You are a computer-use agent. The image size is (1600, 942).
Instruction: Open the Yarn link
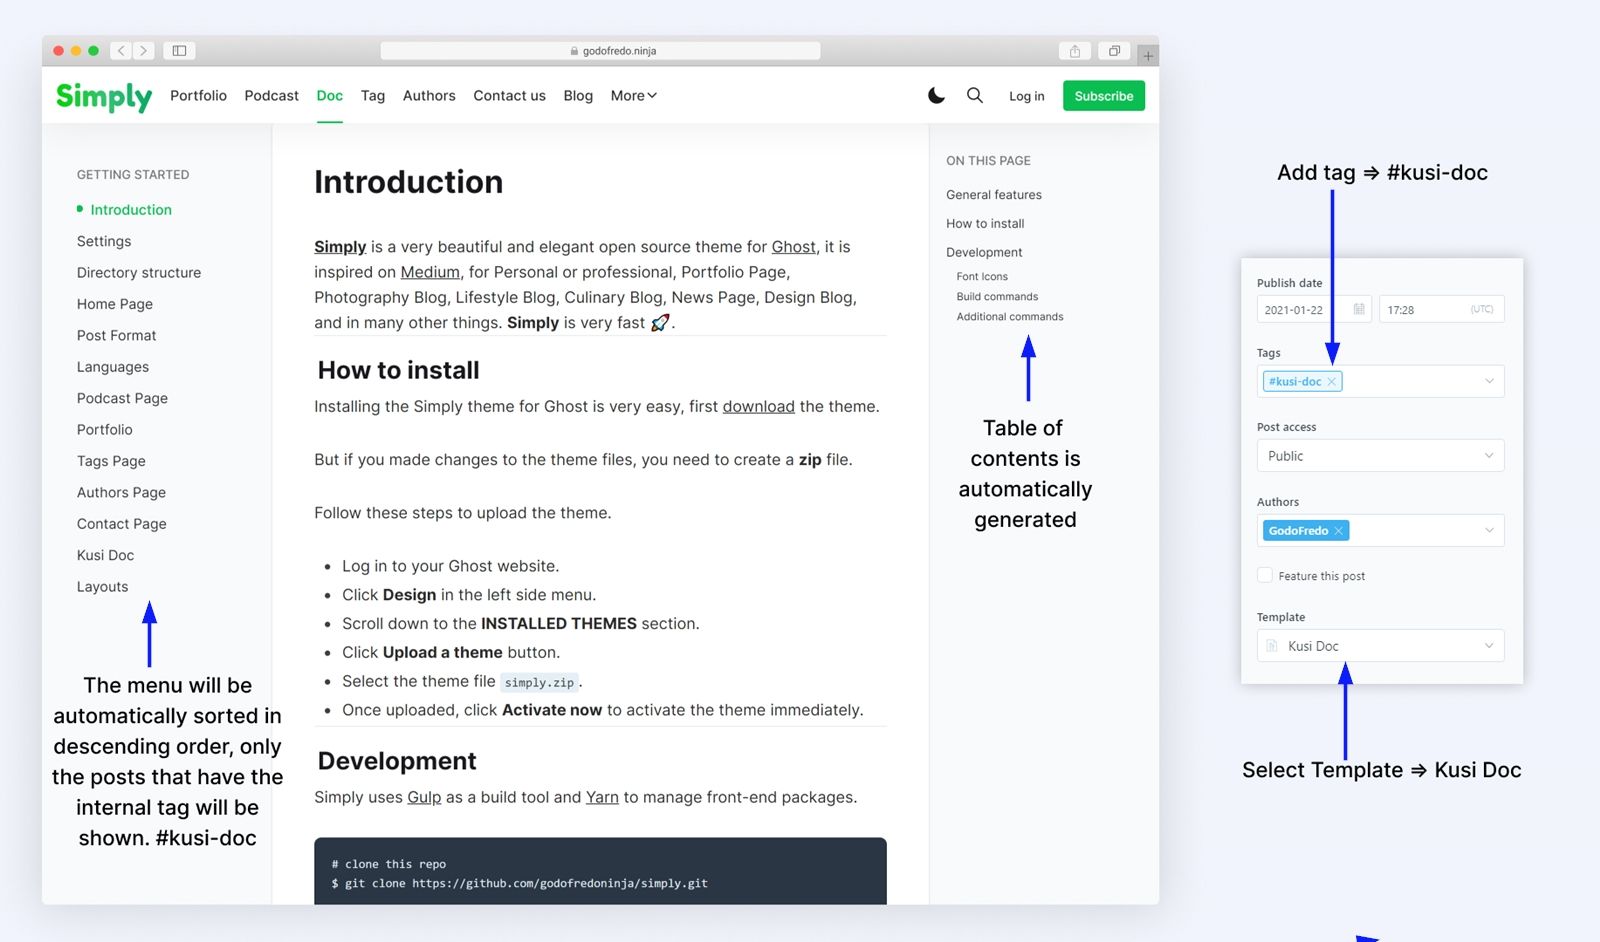coord(602,798)
